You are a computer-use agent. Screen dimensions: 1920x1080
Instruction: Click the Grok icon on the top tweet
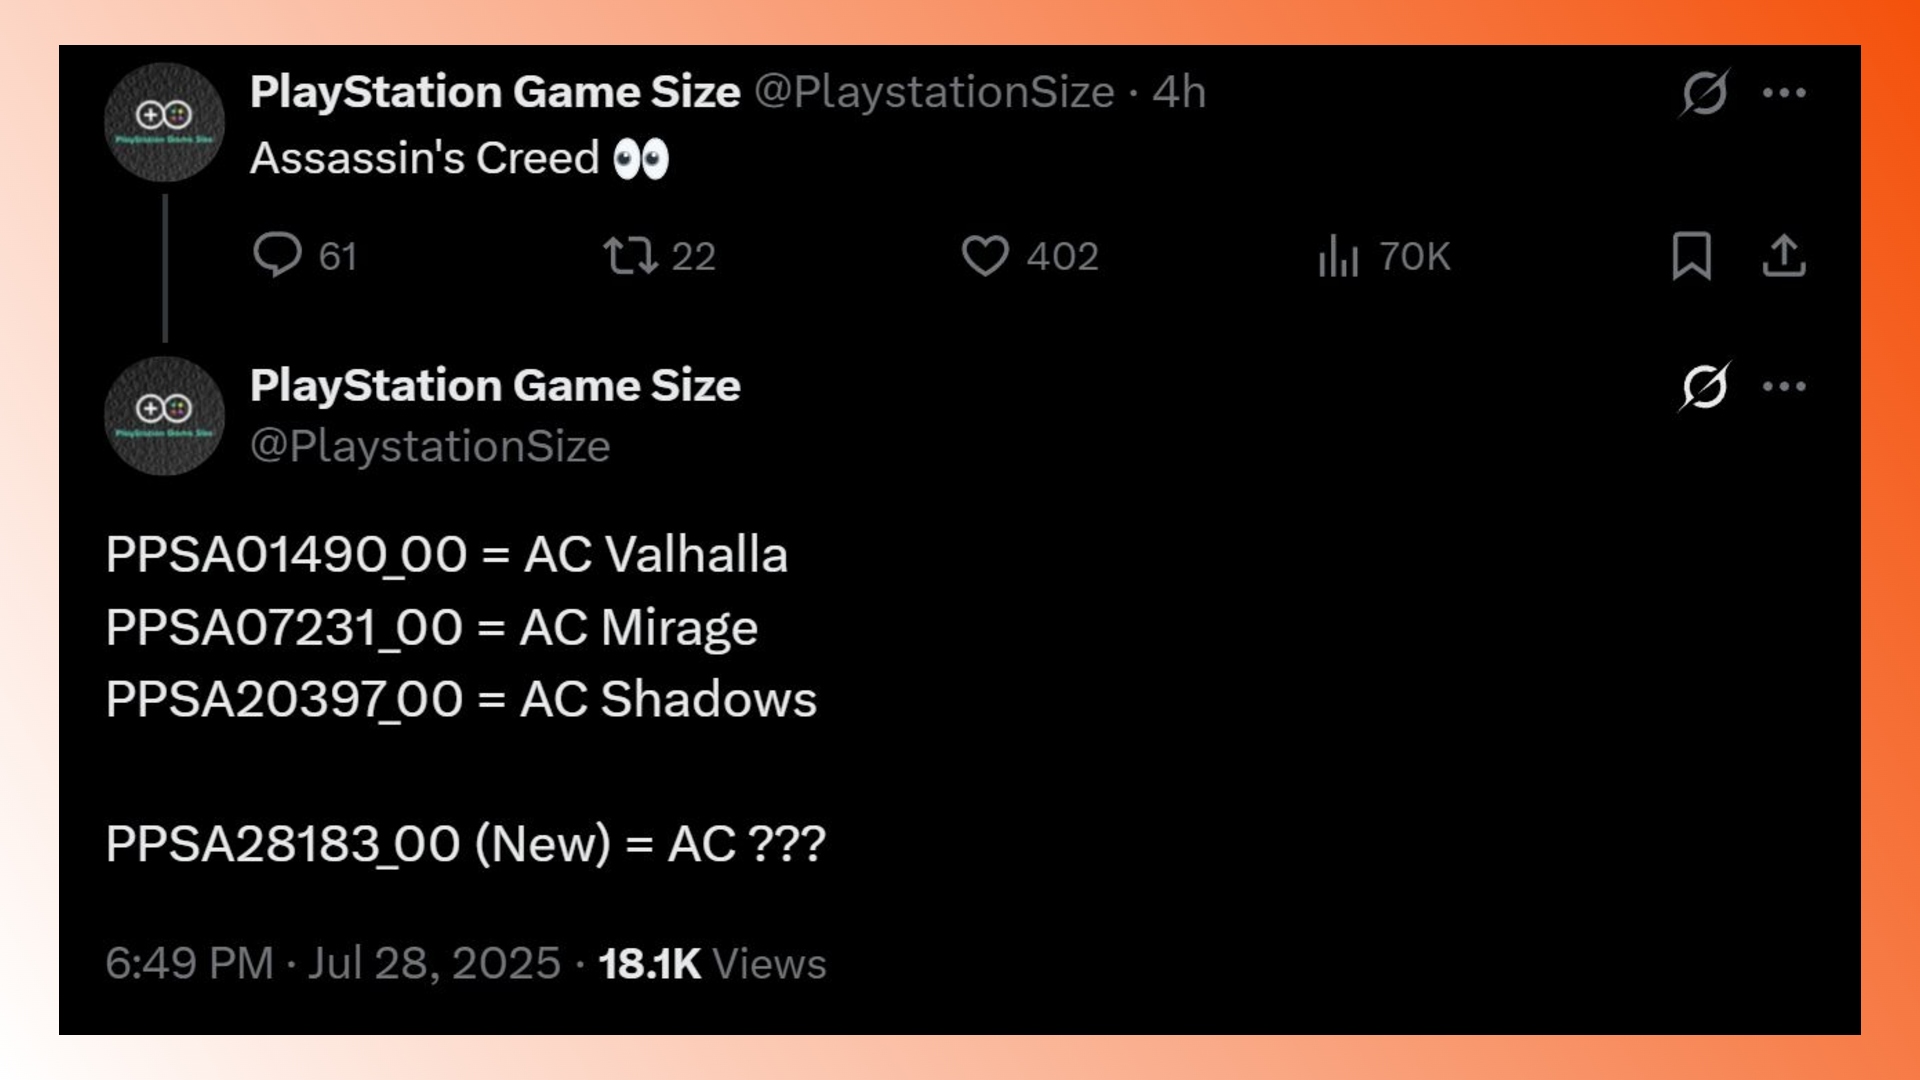(1704, 93)
